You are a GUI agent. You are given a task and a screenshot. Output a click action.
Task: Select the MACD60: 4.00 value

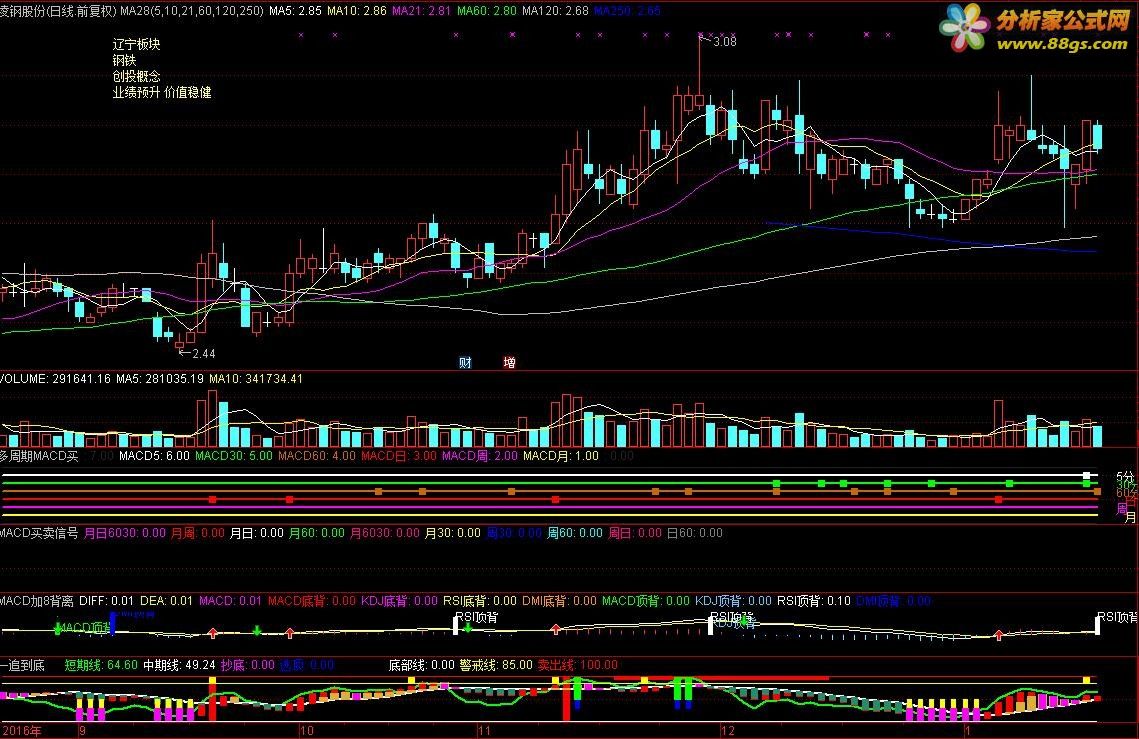tap(317, 456)
